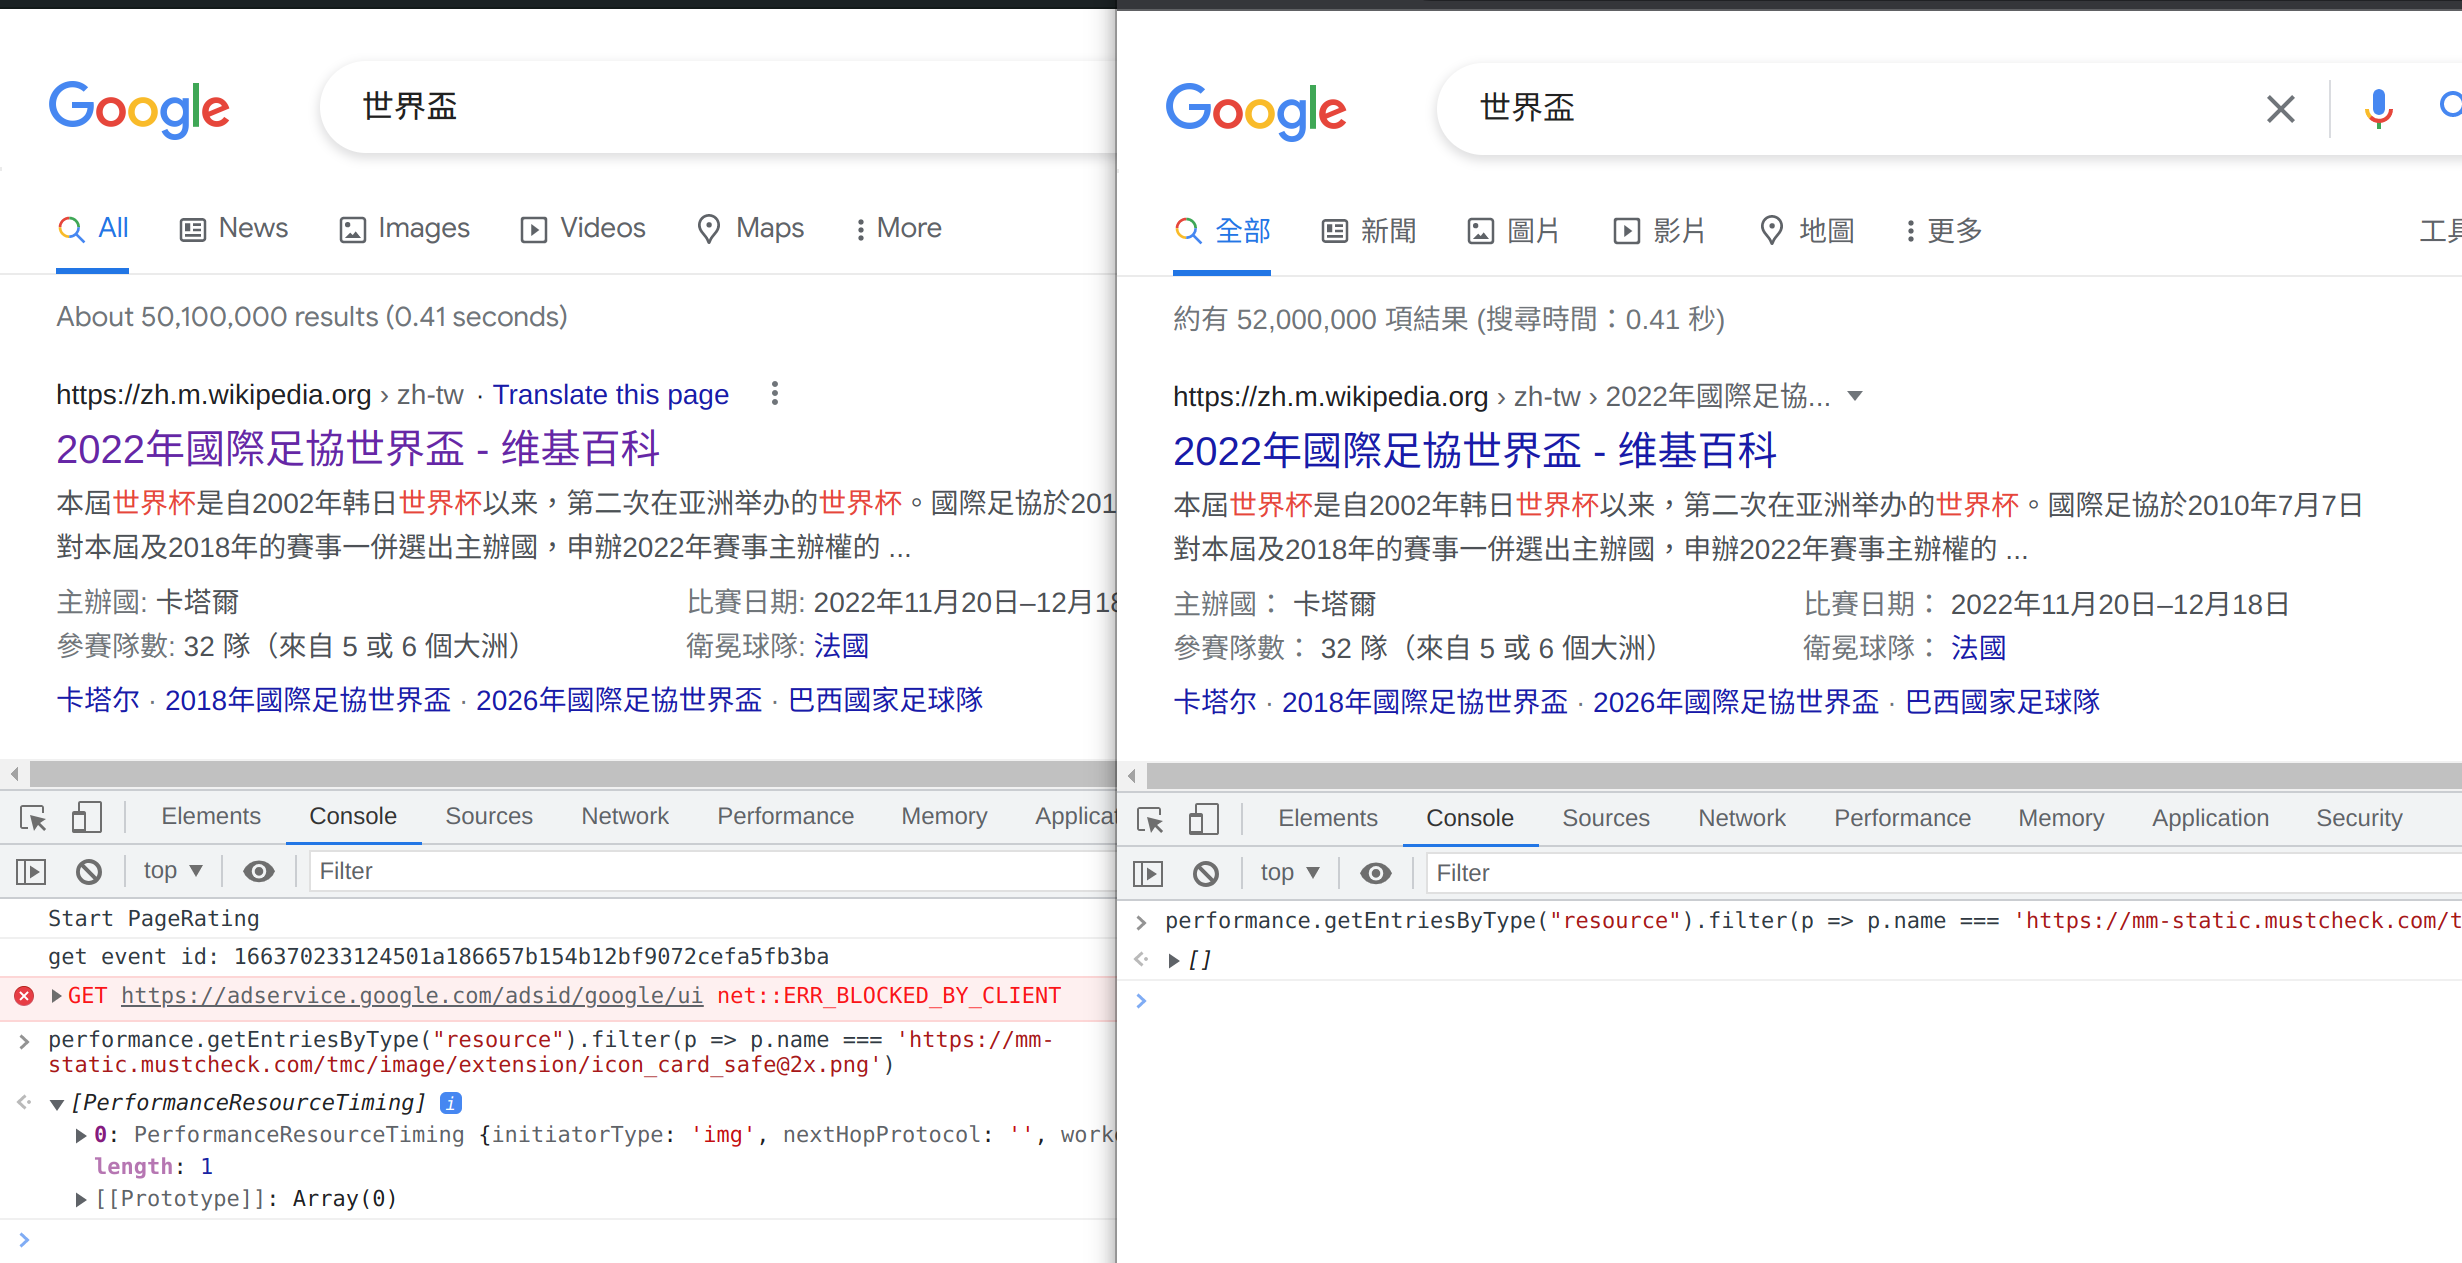
Task: Click the blue info badge next to PerformanceResourceTiming
Action: coord(451,1103)
